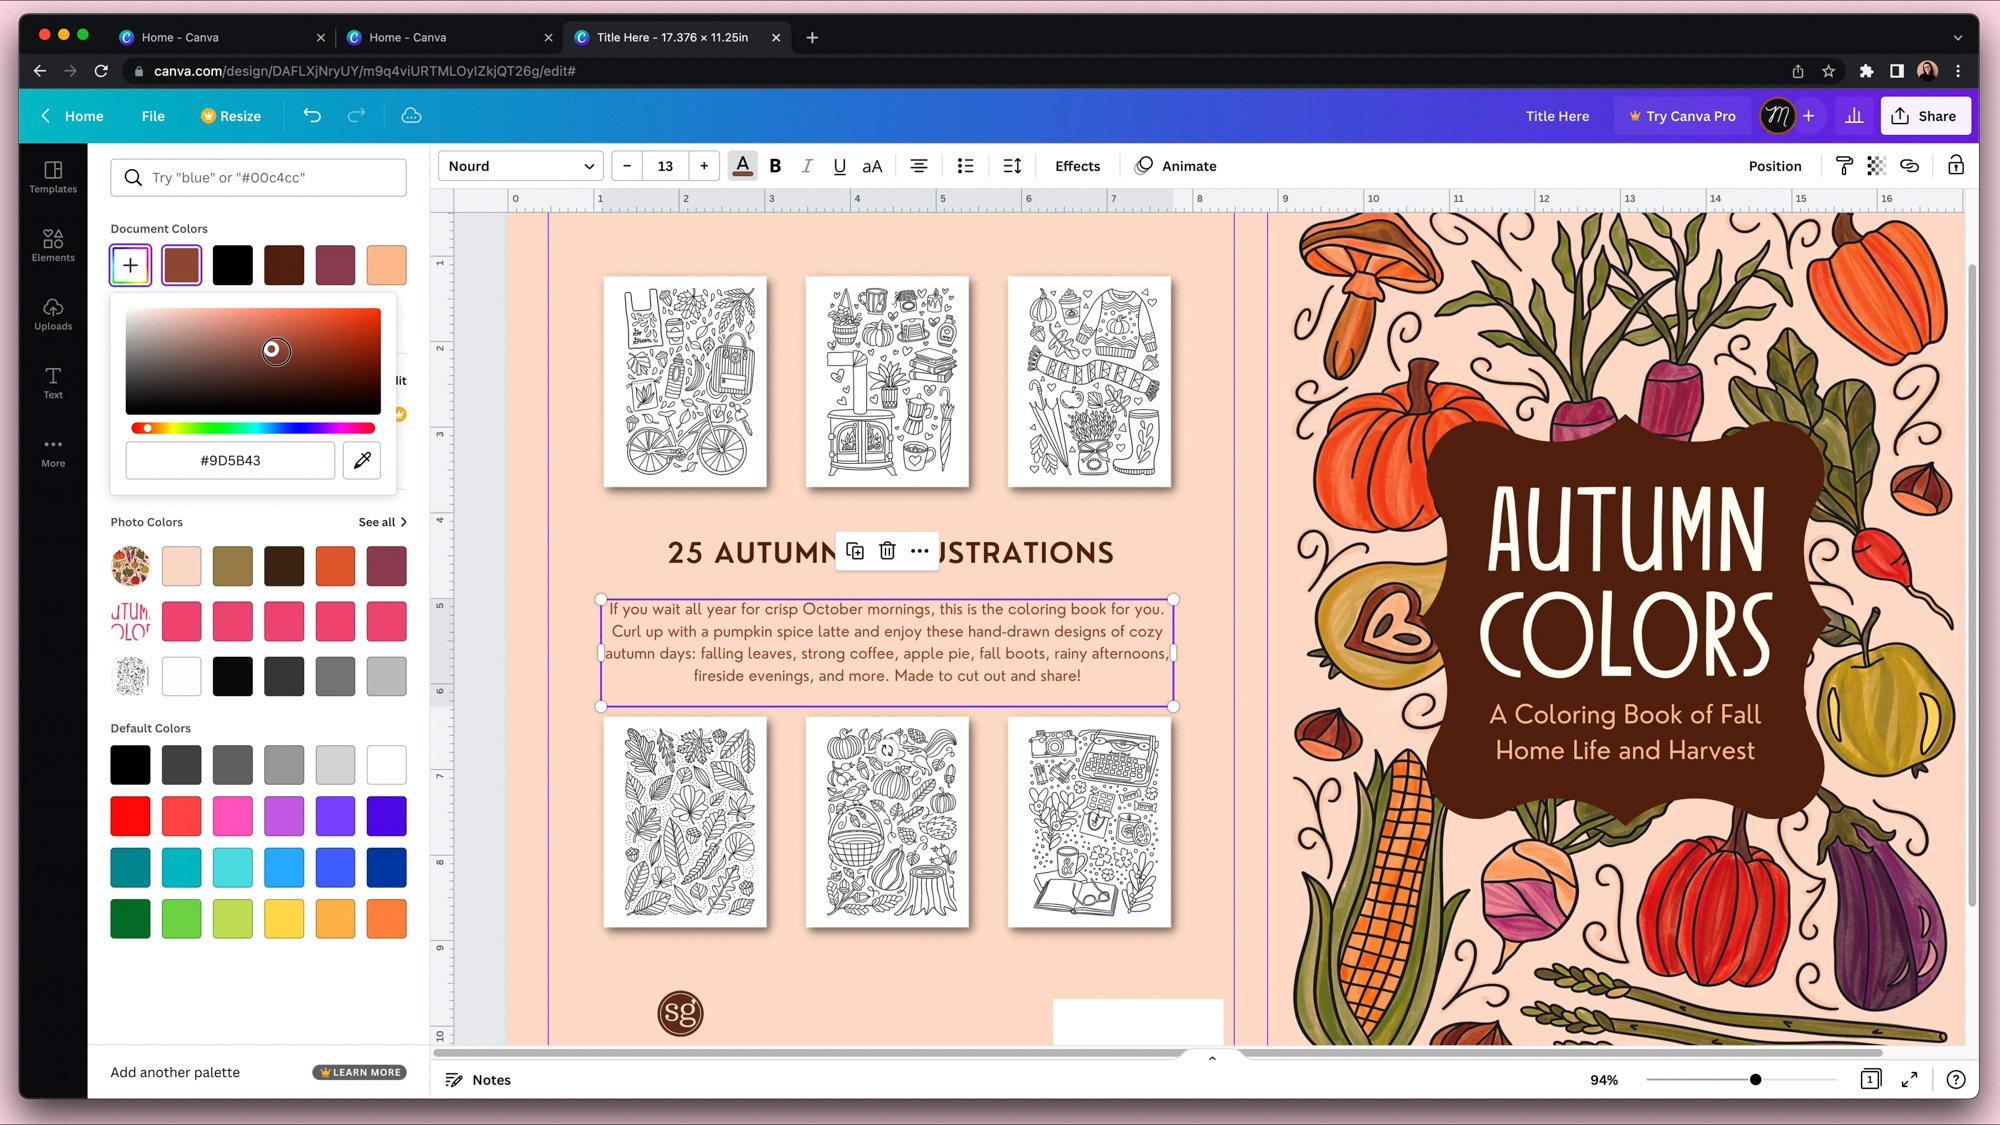The height and width of the screenshot is (1125, 2000).
Task: Open the text color tool
Action: click(742, 166)
